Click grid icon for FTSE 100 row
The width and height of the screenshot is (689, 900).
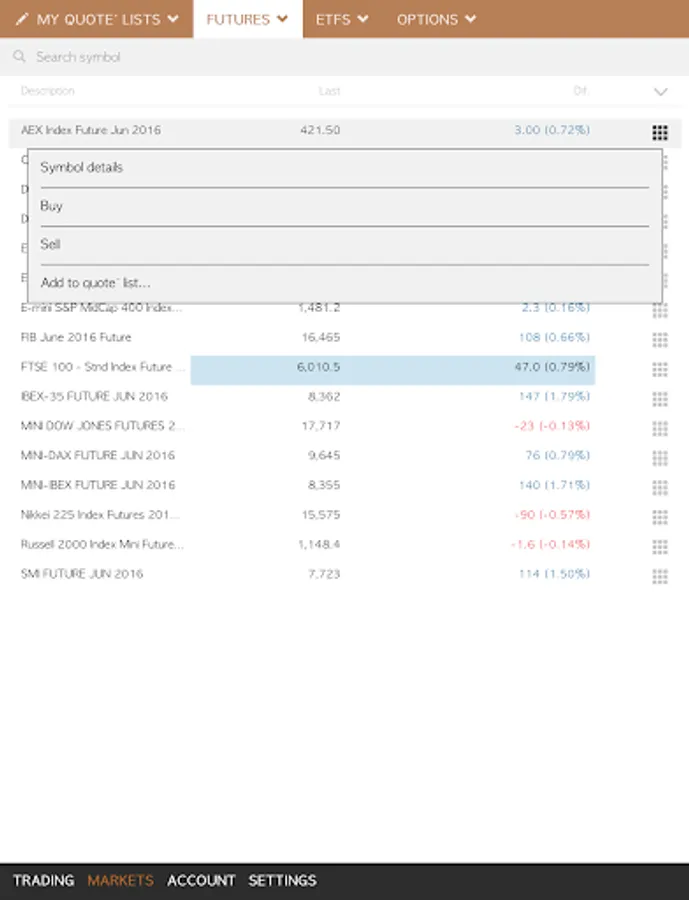pos(659,369)
